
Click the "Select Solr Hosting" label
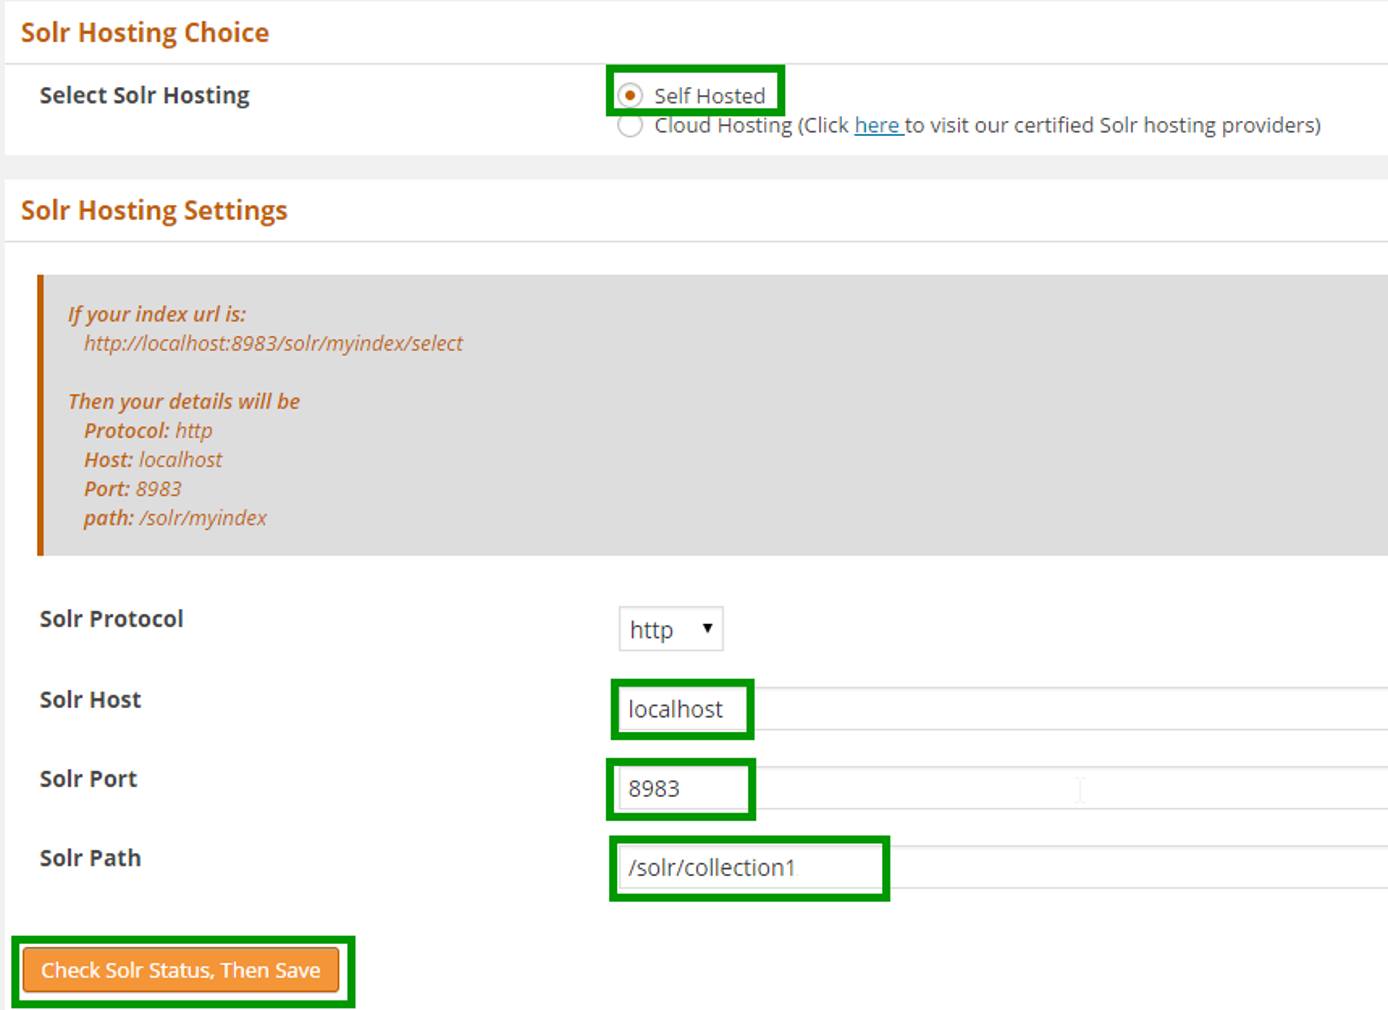click(x=143, y=95)
